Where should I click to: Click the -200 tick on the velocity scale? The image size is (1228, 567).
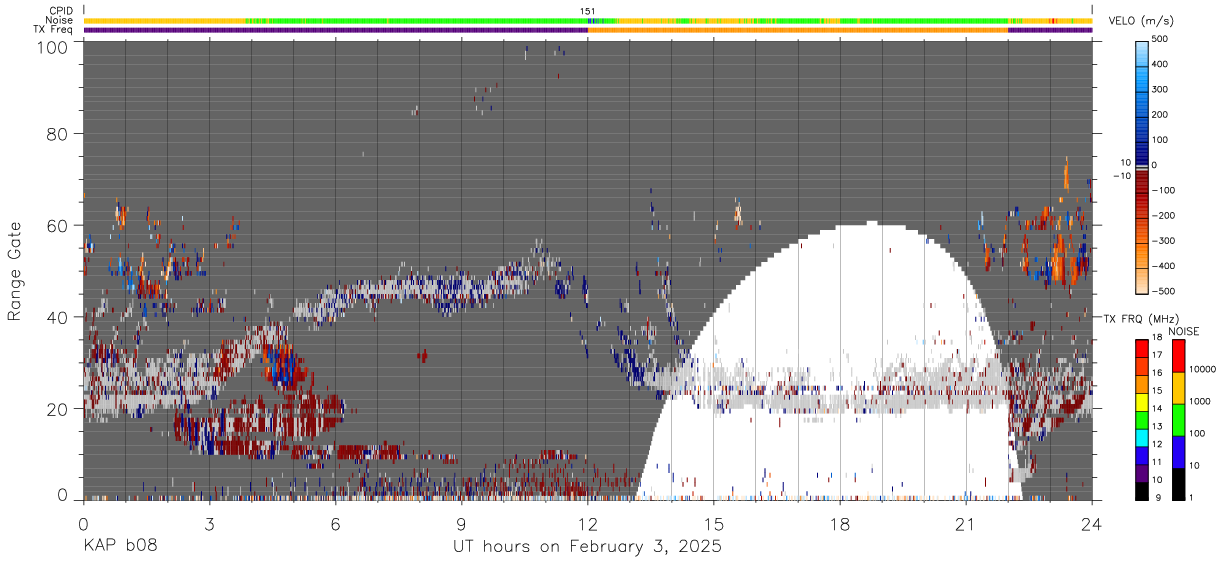coord(1164,216)
